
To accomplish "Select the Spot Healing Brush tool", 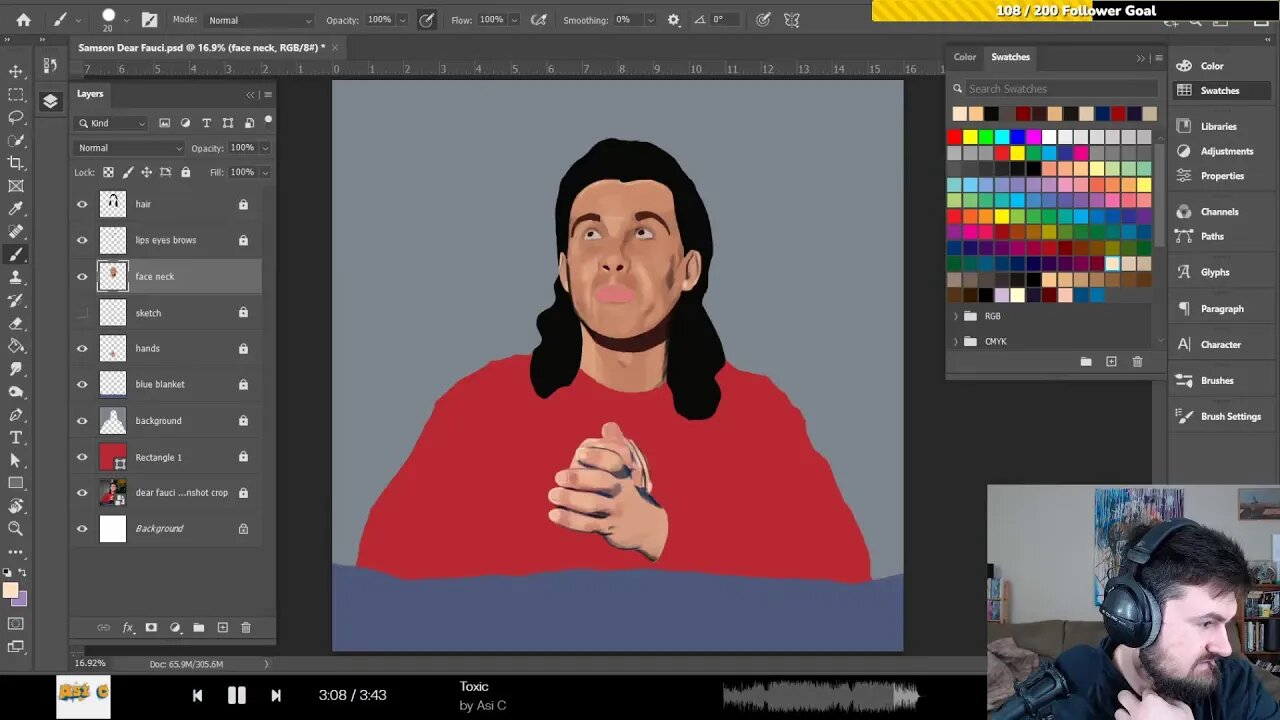I will click(x=16, y=232).
